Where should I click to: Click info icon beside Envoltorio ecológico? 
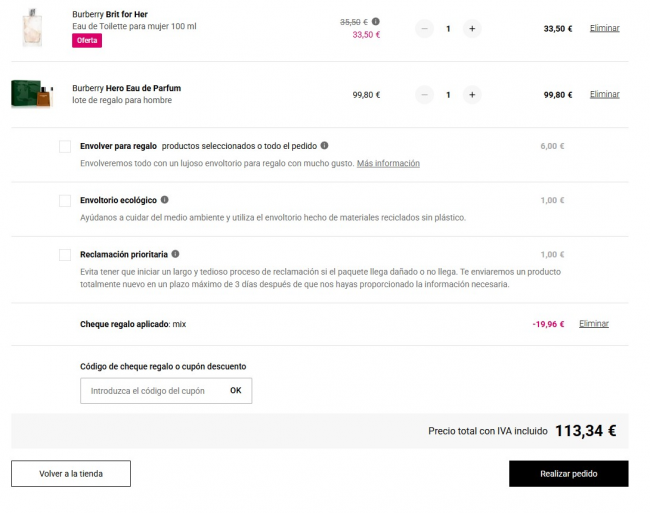165,200
